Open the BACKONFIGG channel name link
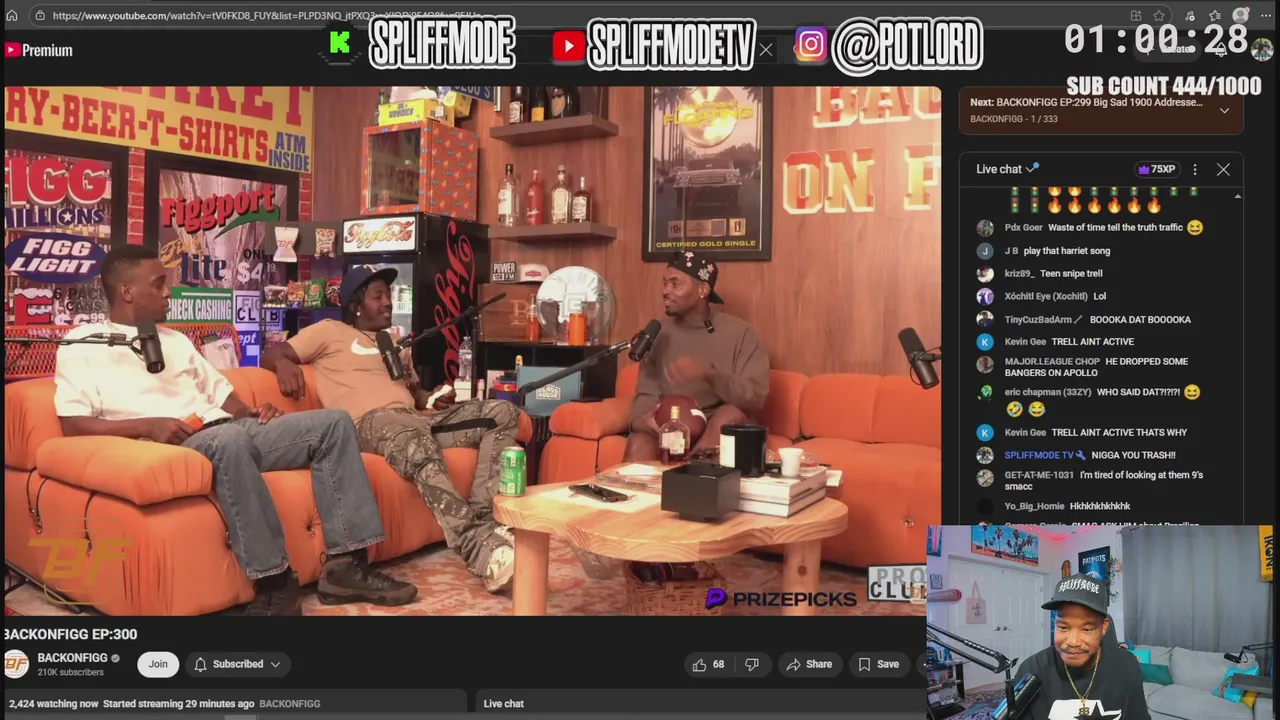The width and height of the screenshot is (1280, 720). point(72,658)
